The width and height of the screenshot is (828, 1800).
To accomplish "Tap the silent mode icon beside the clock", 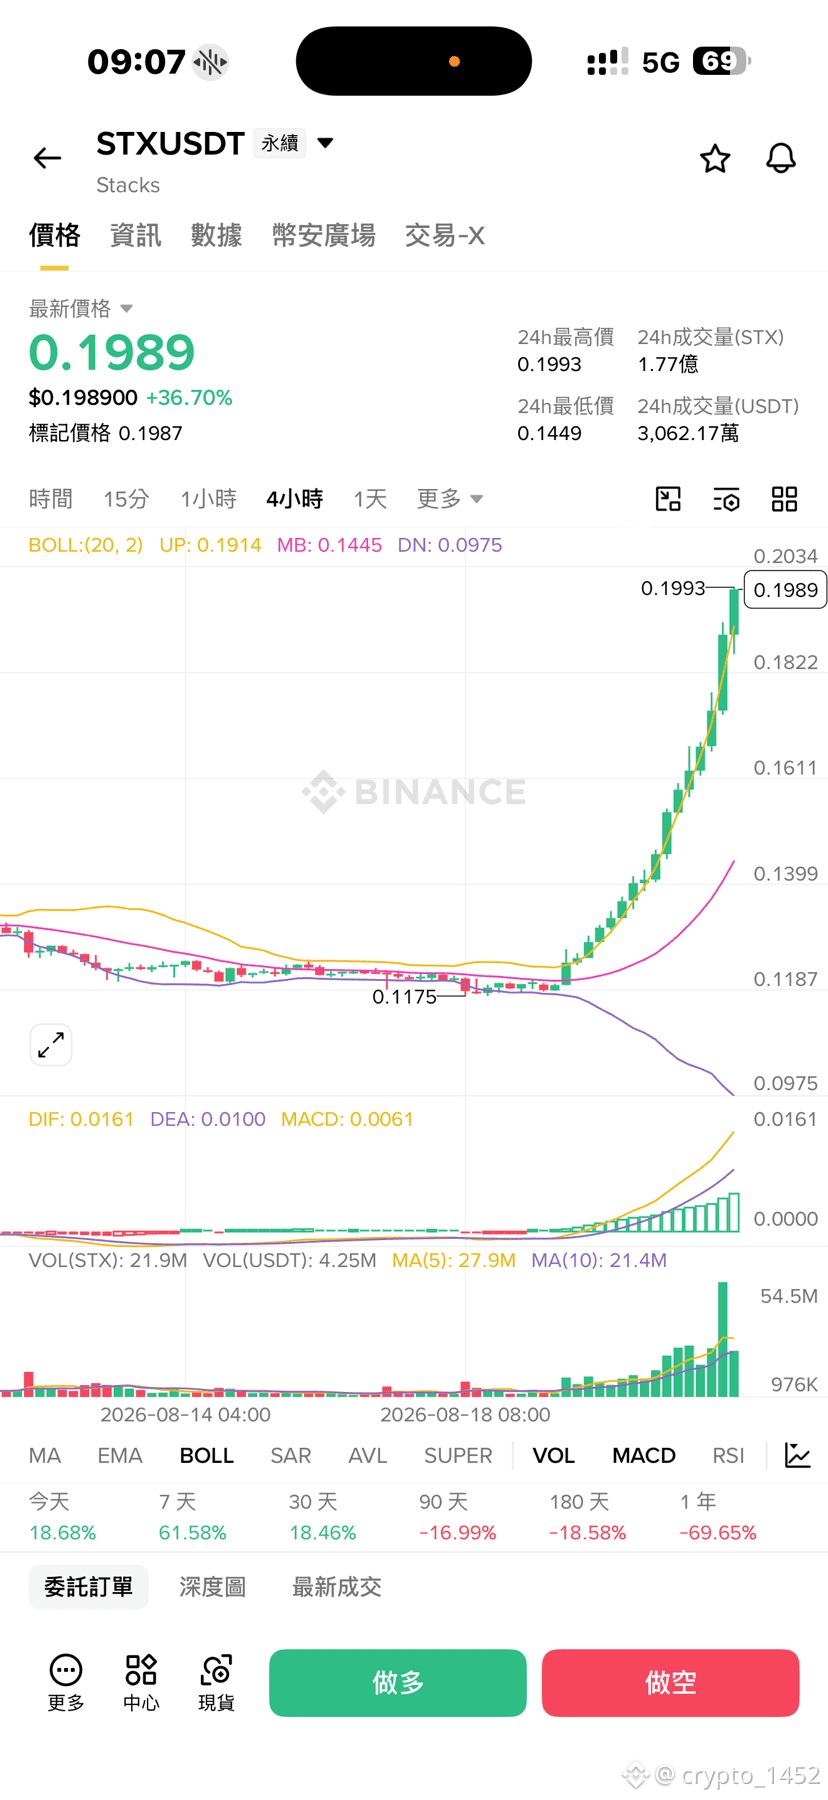I will pos(210,62).
